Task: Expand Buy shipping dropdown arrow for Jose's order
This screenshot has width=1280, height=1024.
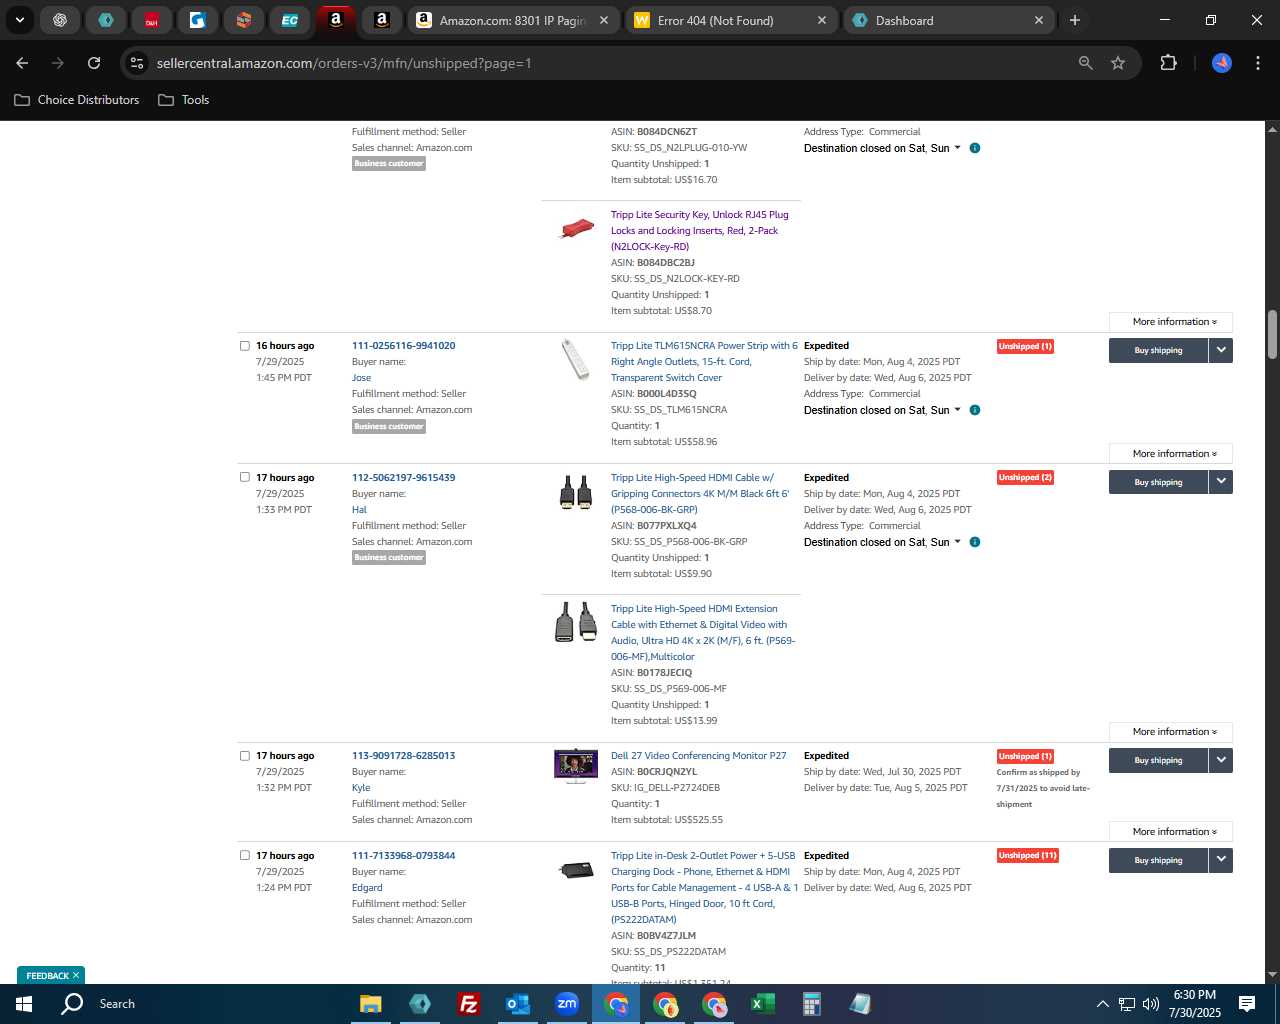Action: click(x=1221, y=350)
